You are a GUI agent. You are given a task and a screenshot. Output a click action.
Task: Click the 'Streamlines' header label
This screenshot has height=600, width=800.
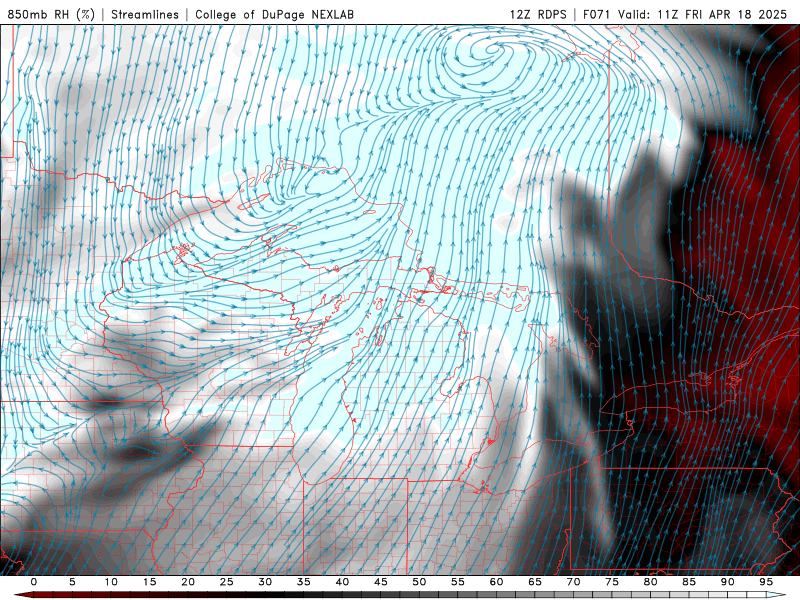coord(145,14)
